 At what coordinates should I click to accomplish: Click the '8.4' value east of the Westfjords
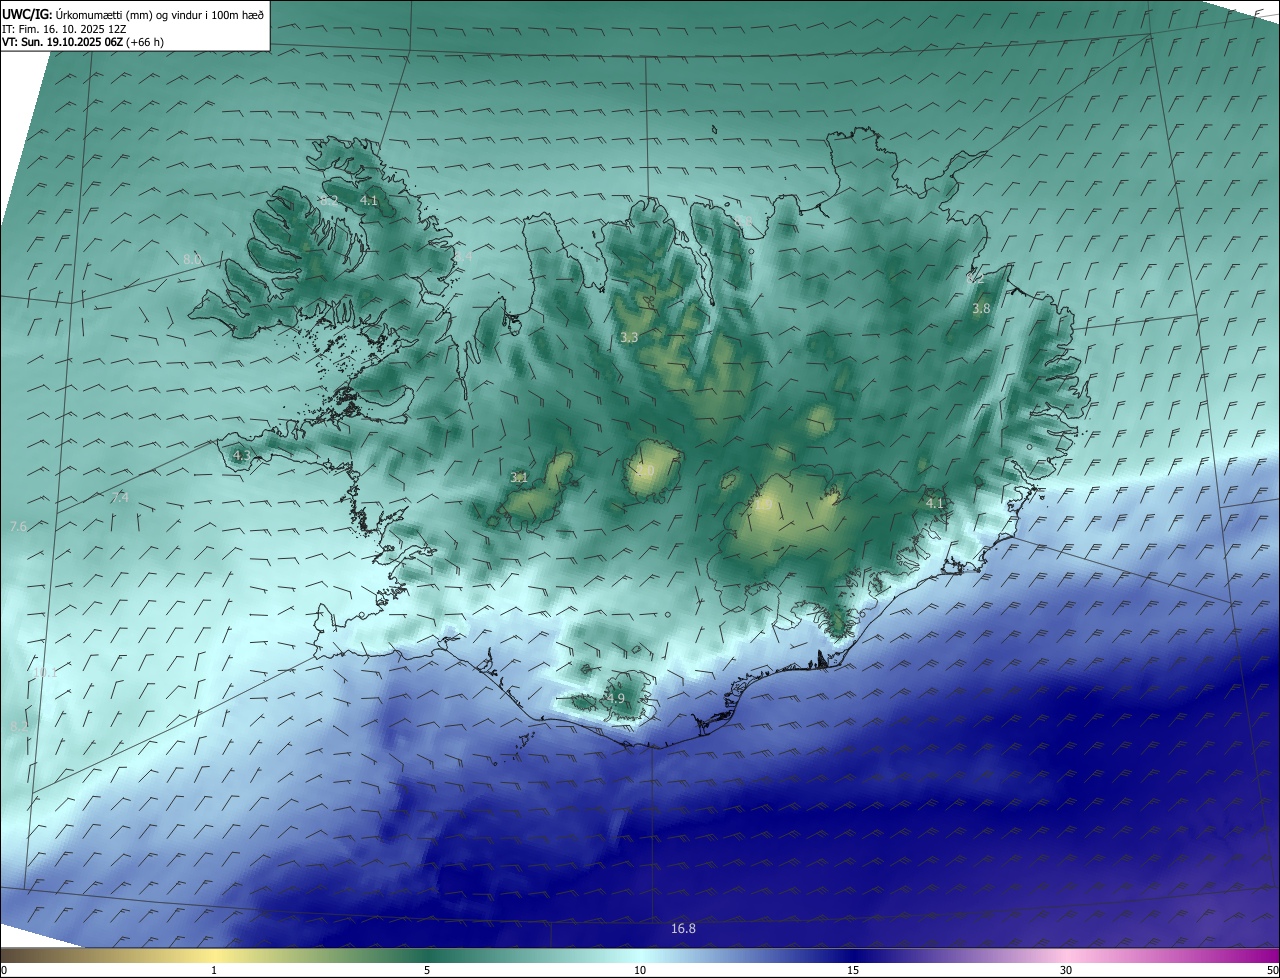(463, 257)
